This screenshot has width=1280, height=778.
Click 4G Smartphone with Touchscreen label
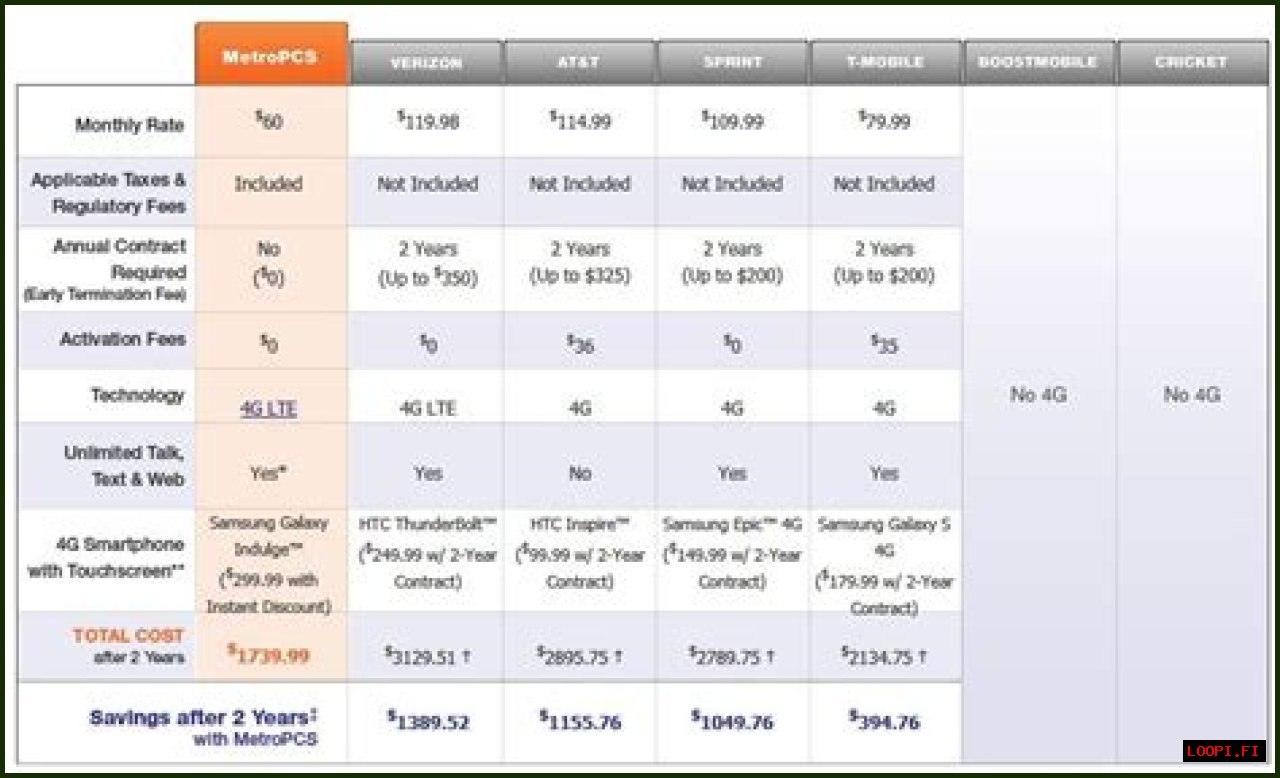[106, 558]
